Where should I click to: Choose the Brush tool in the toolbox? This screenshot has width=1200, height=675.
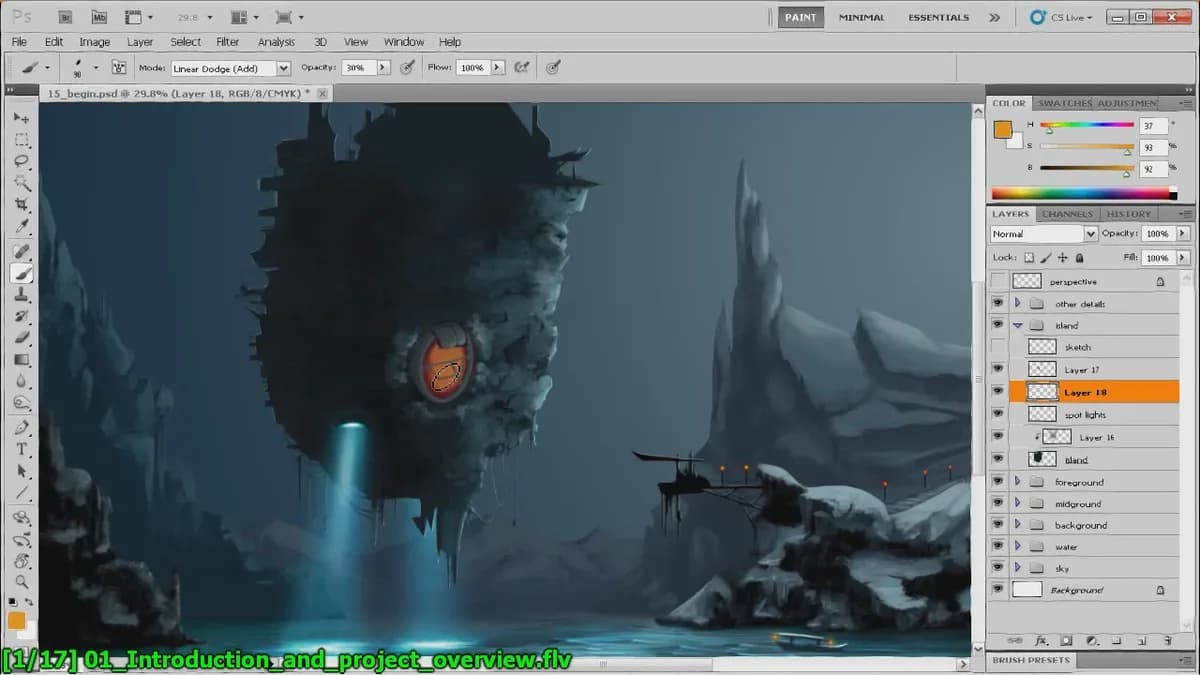click(x=21, y=272)
